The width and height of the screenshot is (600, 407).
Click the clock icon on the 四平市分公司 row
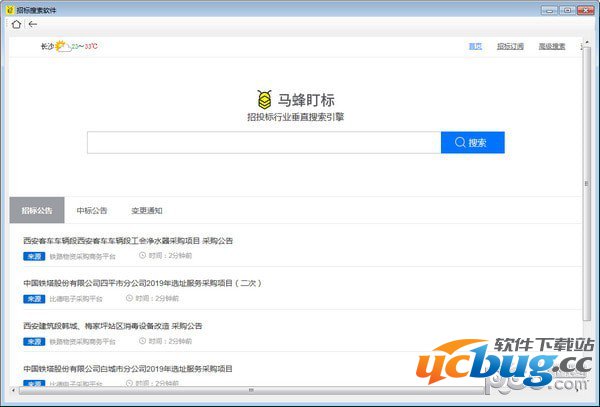coord(129,298)
